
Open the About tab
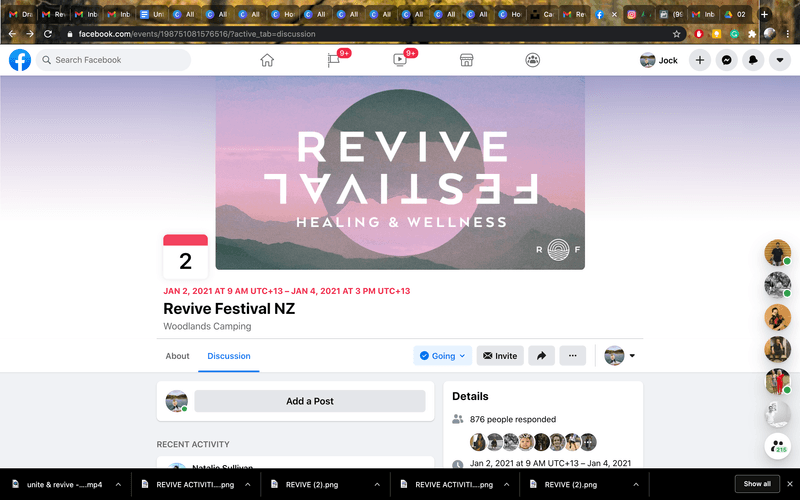pos(177,356)
